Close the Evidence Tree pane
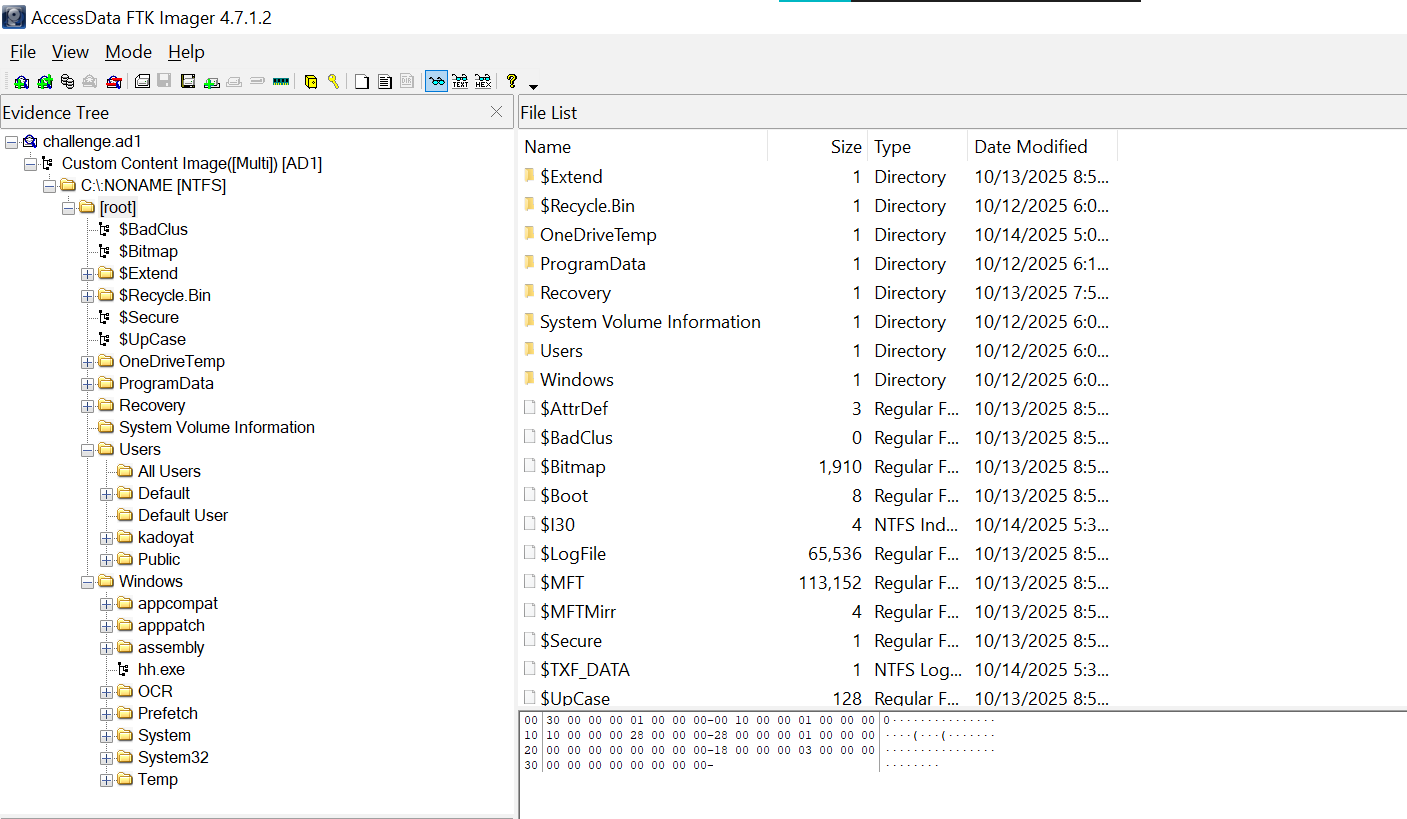This screenshot has width=1407, height=819. pos(496,112)
